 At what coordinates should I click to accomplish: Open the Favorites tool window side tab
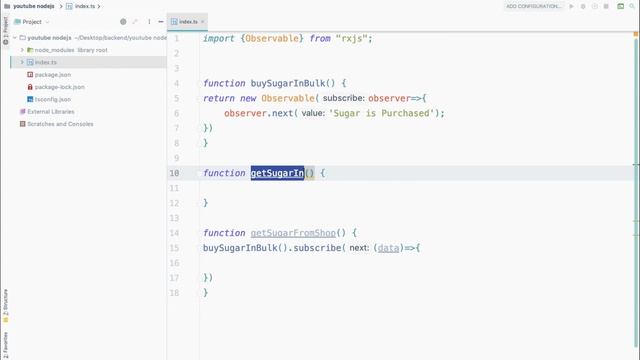coord(5,346)
